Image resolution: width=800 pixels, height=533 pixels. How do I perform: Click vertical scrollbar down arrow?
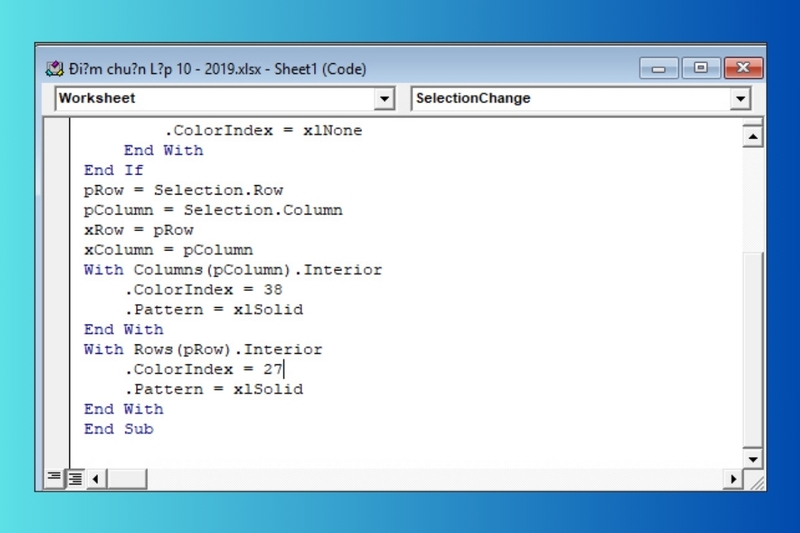click(x=753, y=460)
